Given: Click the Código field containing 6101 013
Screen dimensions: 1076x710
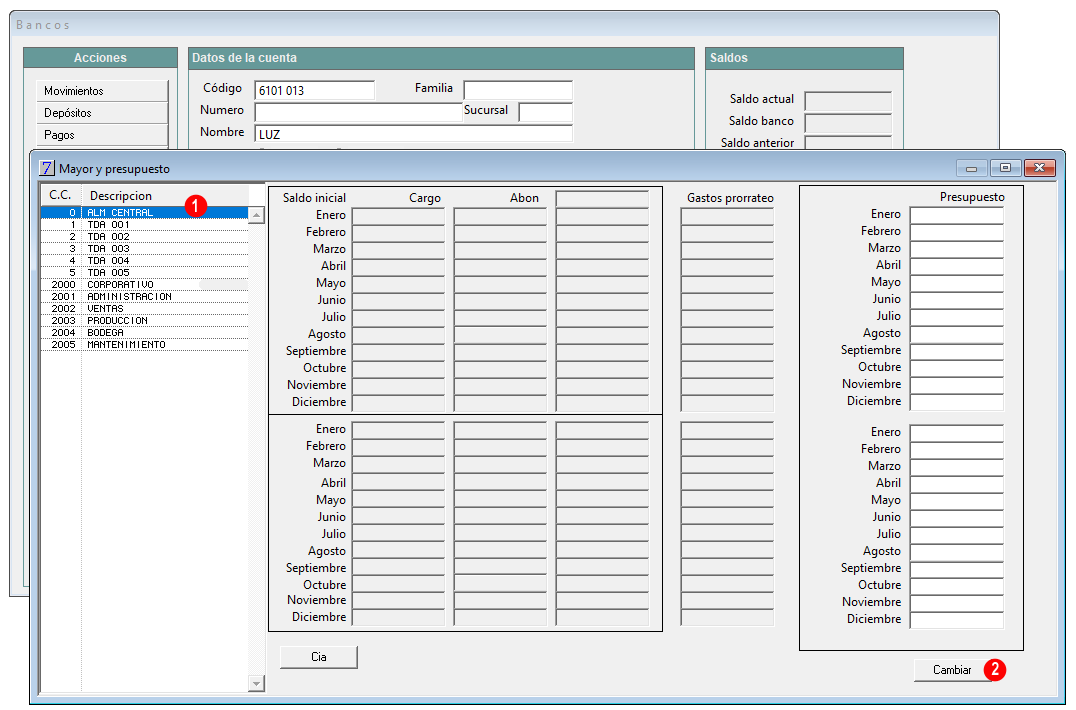Looking at the screenshot, I should [x=314, y=91].
